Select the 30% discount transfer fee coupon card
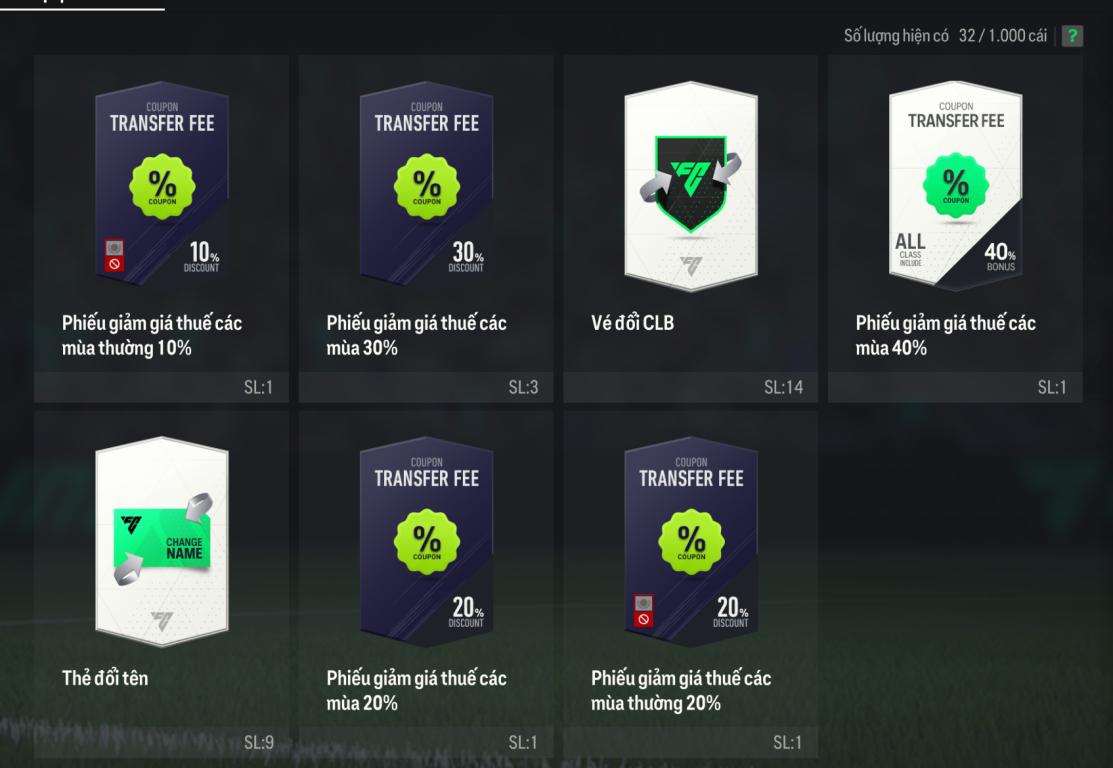This screenshot has width=1113, height=768. pos(427,183)
